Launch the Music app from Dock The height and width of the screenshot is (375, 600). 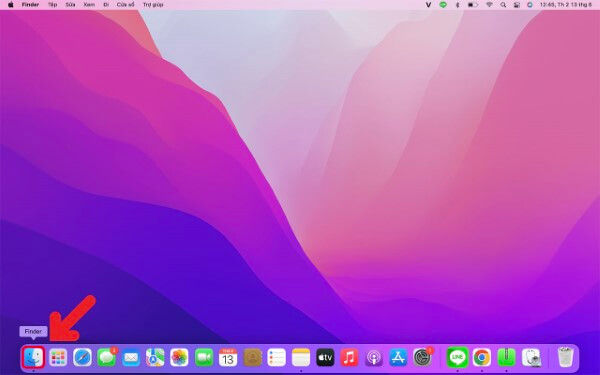[349, 358]
